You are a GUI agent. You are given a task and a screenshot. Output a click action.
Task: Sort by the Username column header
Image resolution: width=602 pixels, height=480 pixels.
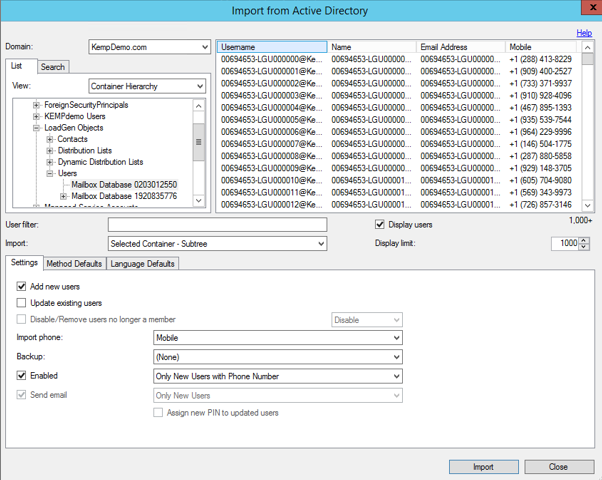pos(272,47)
